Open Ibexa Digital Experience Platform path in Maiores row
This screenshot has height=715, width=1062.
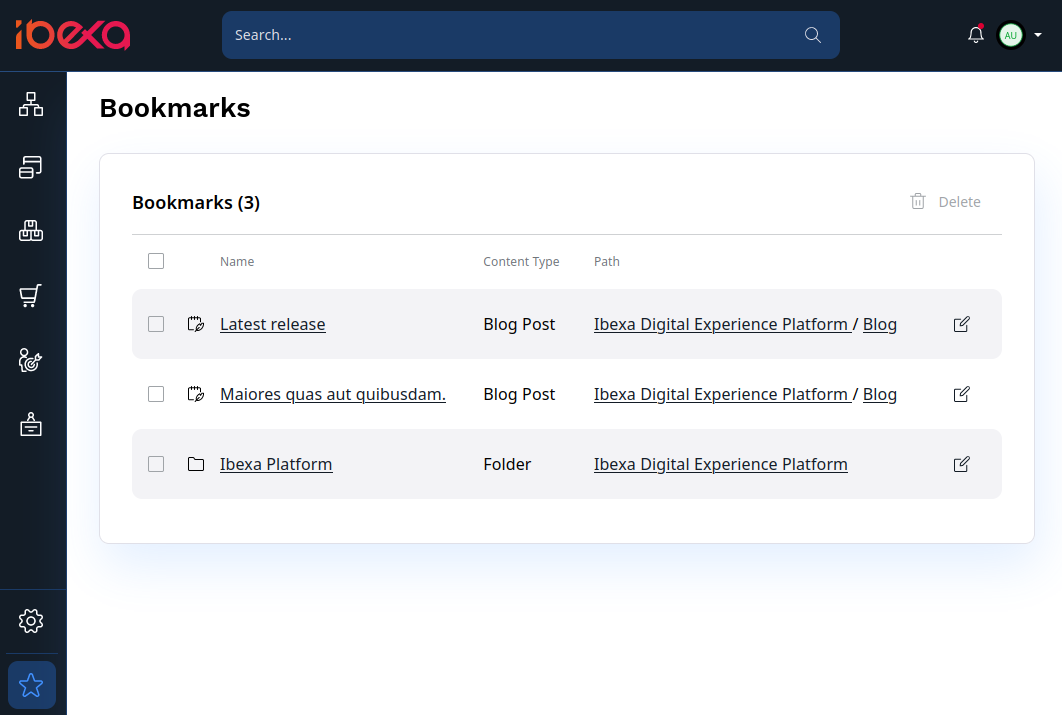(721, 394)
